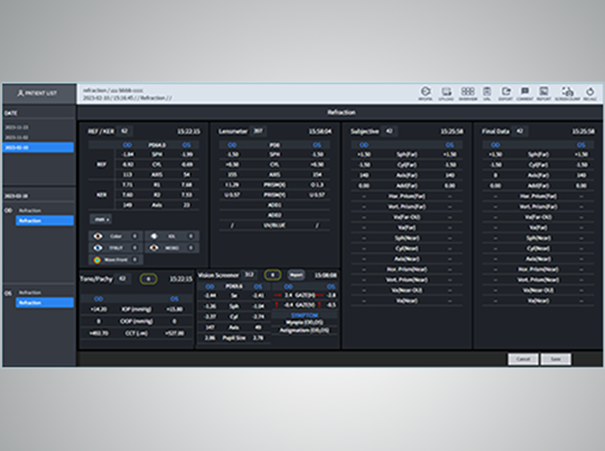Click the Astigmatism symptom text
The height and width of the screenshot is (451, 605).
tap(304, 330)
